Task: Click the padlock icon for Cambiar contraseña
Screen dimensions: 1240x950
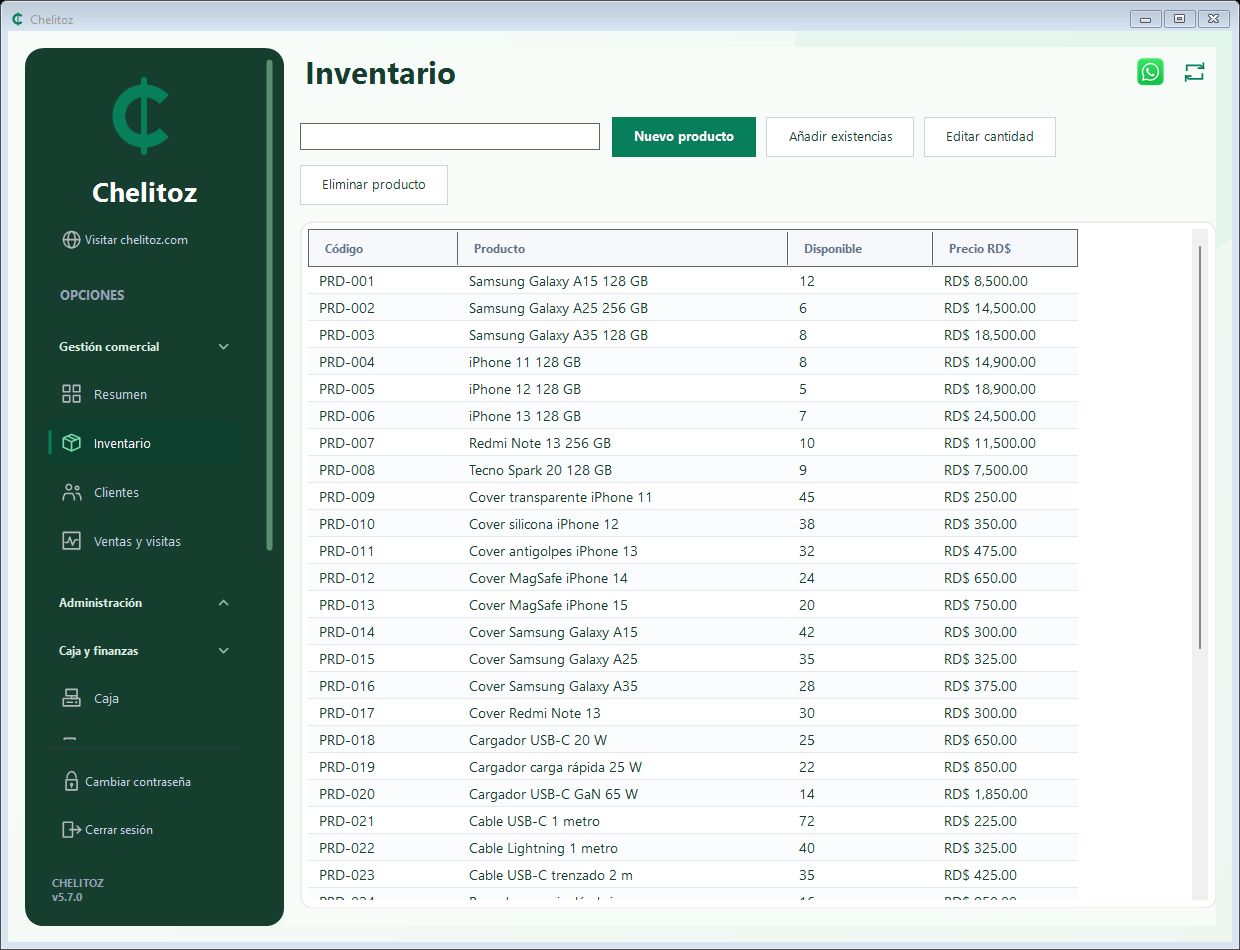Action: [x=71, y=781]
